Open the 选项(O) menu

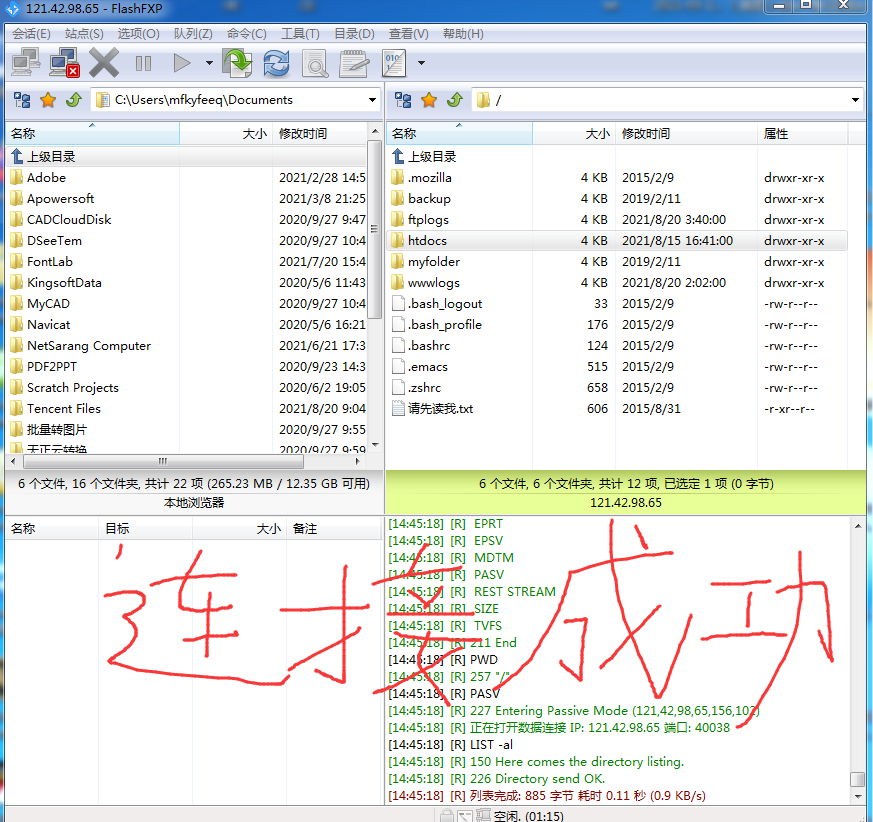[139, 34]
